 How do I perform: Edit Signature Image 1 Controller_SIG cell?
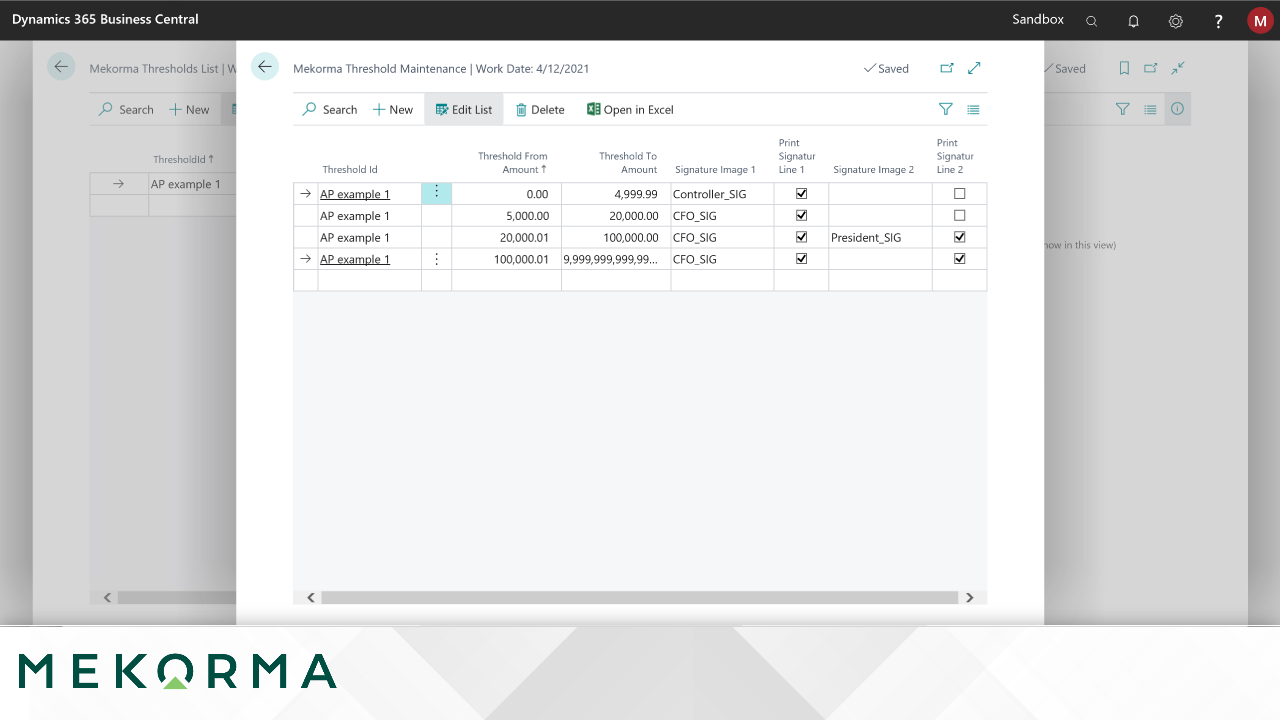[x=722, y=194]
